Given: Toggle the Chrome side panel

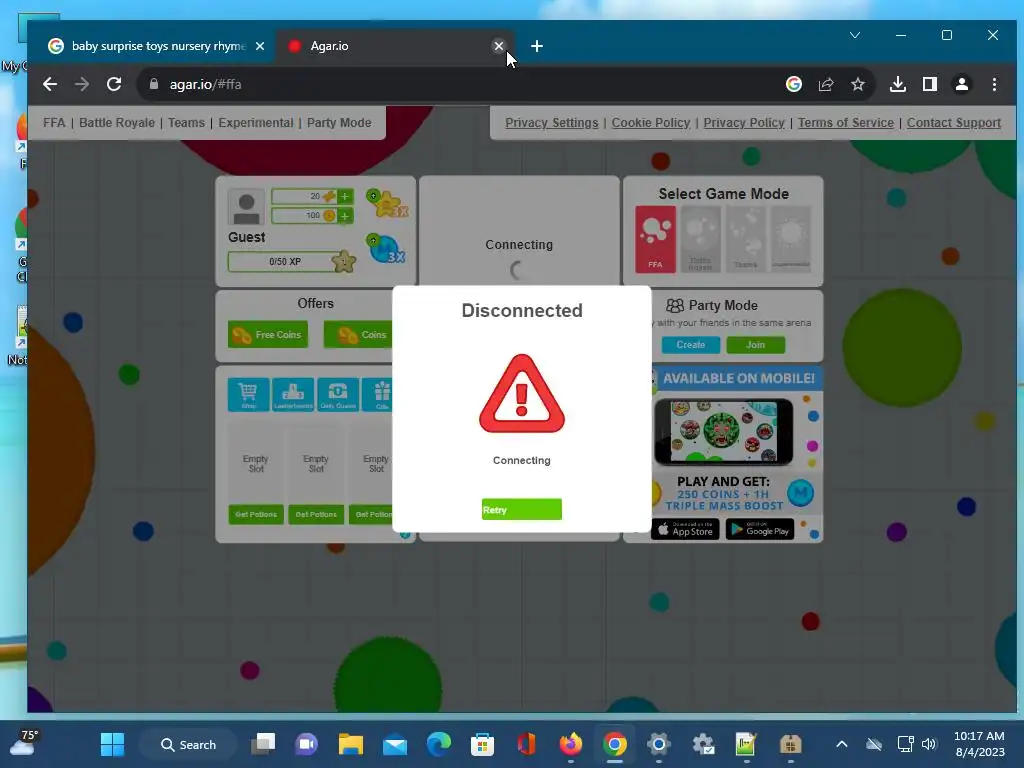Looking at the screenshot, I should point(930,84).
